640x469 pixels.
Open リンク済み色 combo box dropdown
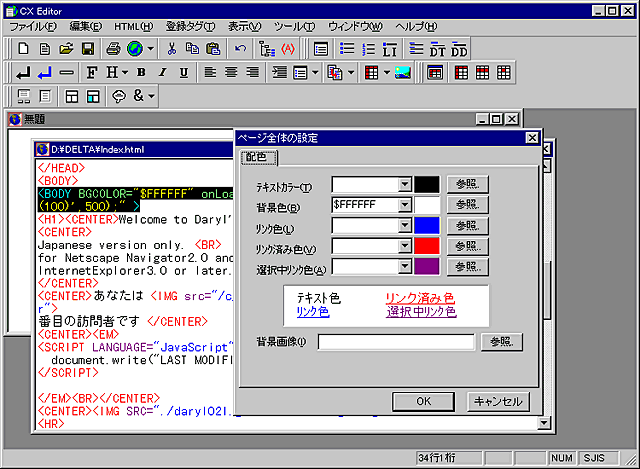pyautogui.click(x=404, y=246)
